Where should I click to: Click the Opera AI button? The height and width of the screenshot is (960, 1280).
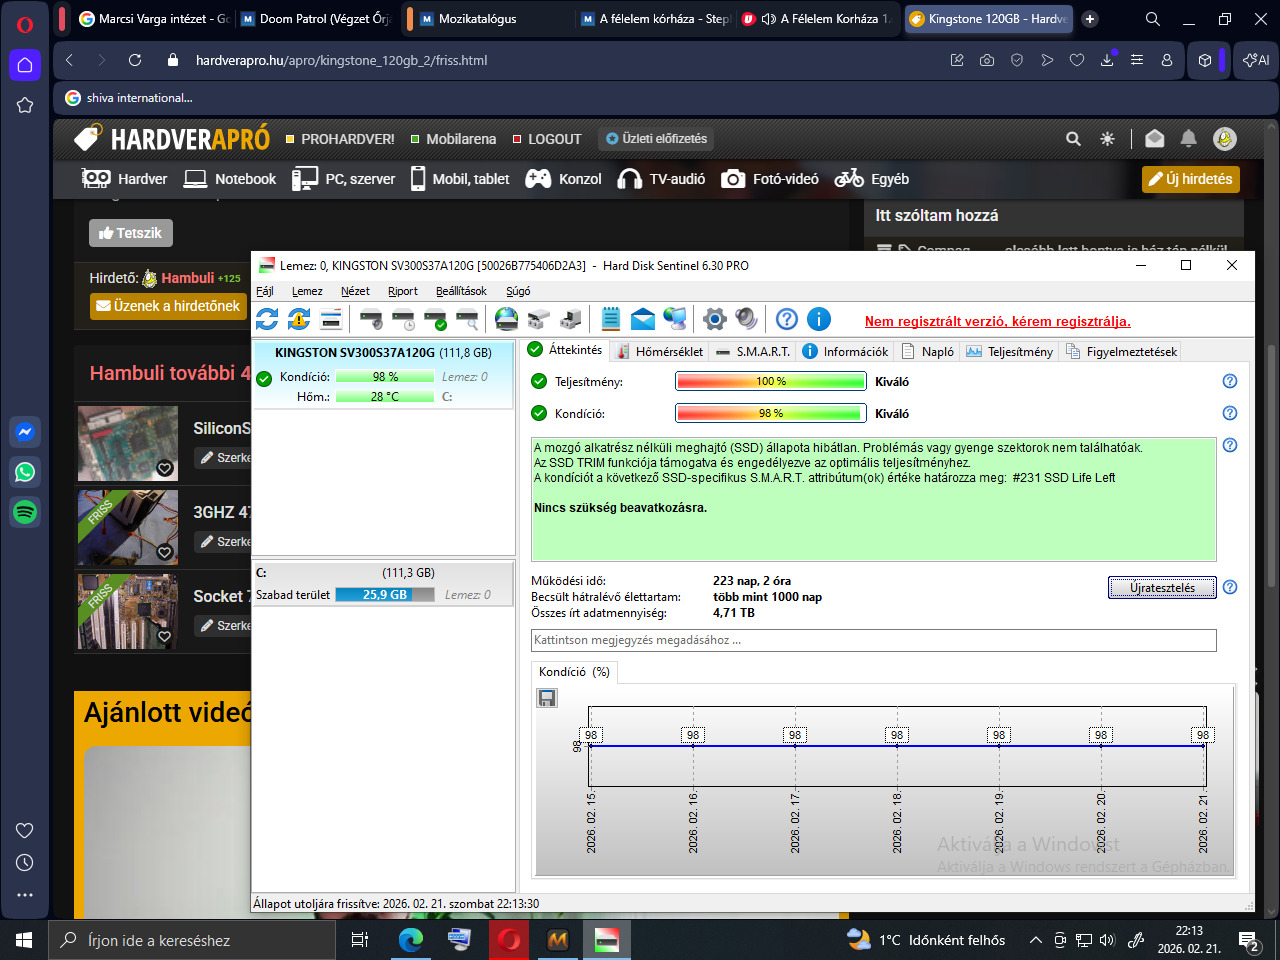point(1256,60)
